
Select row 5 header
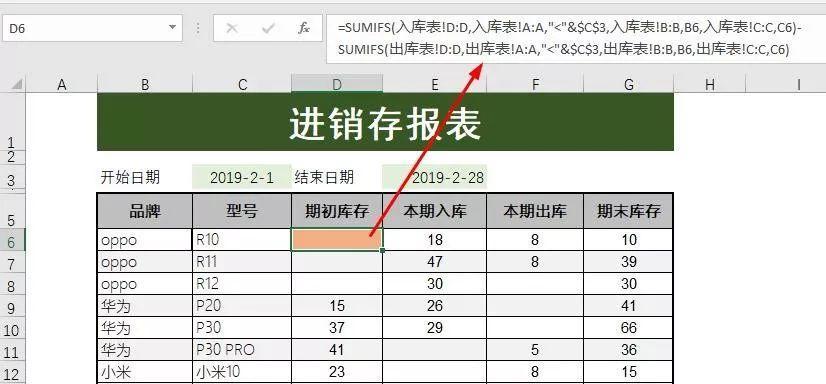coord(13,211)
